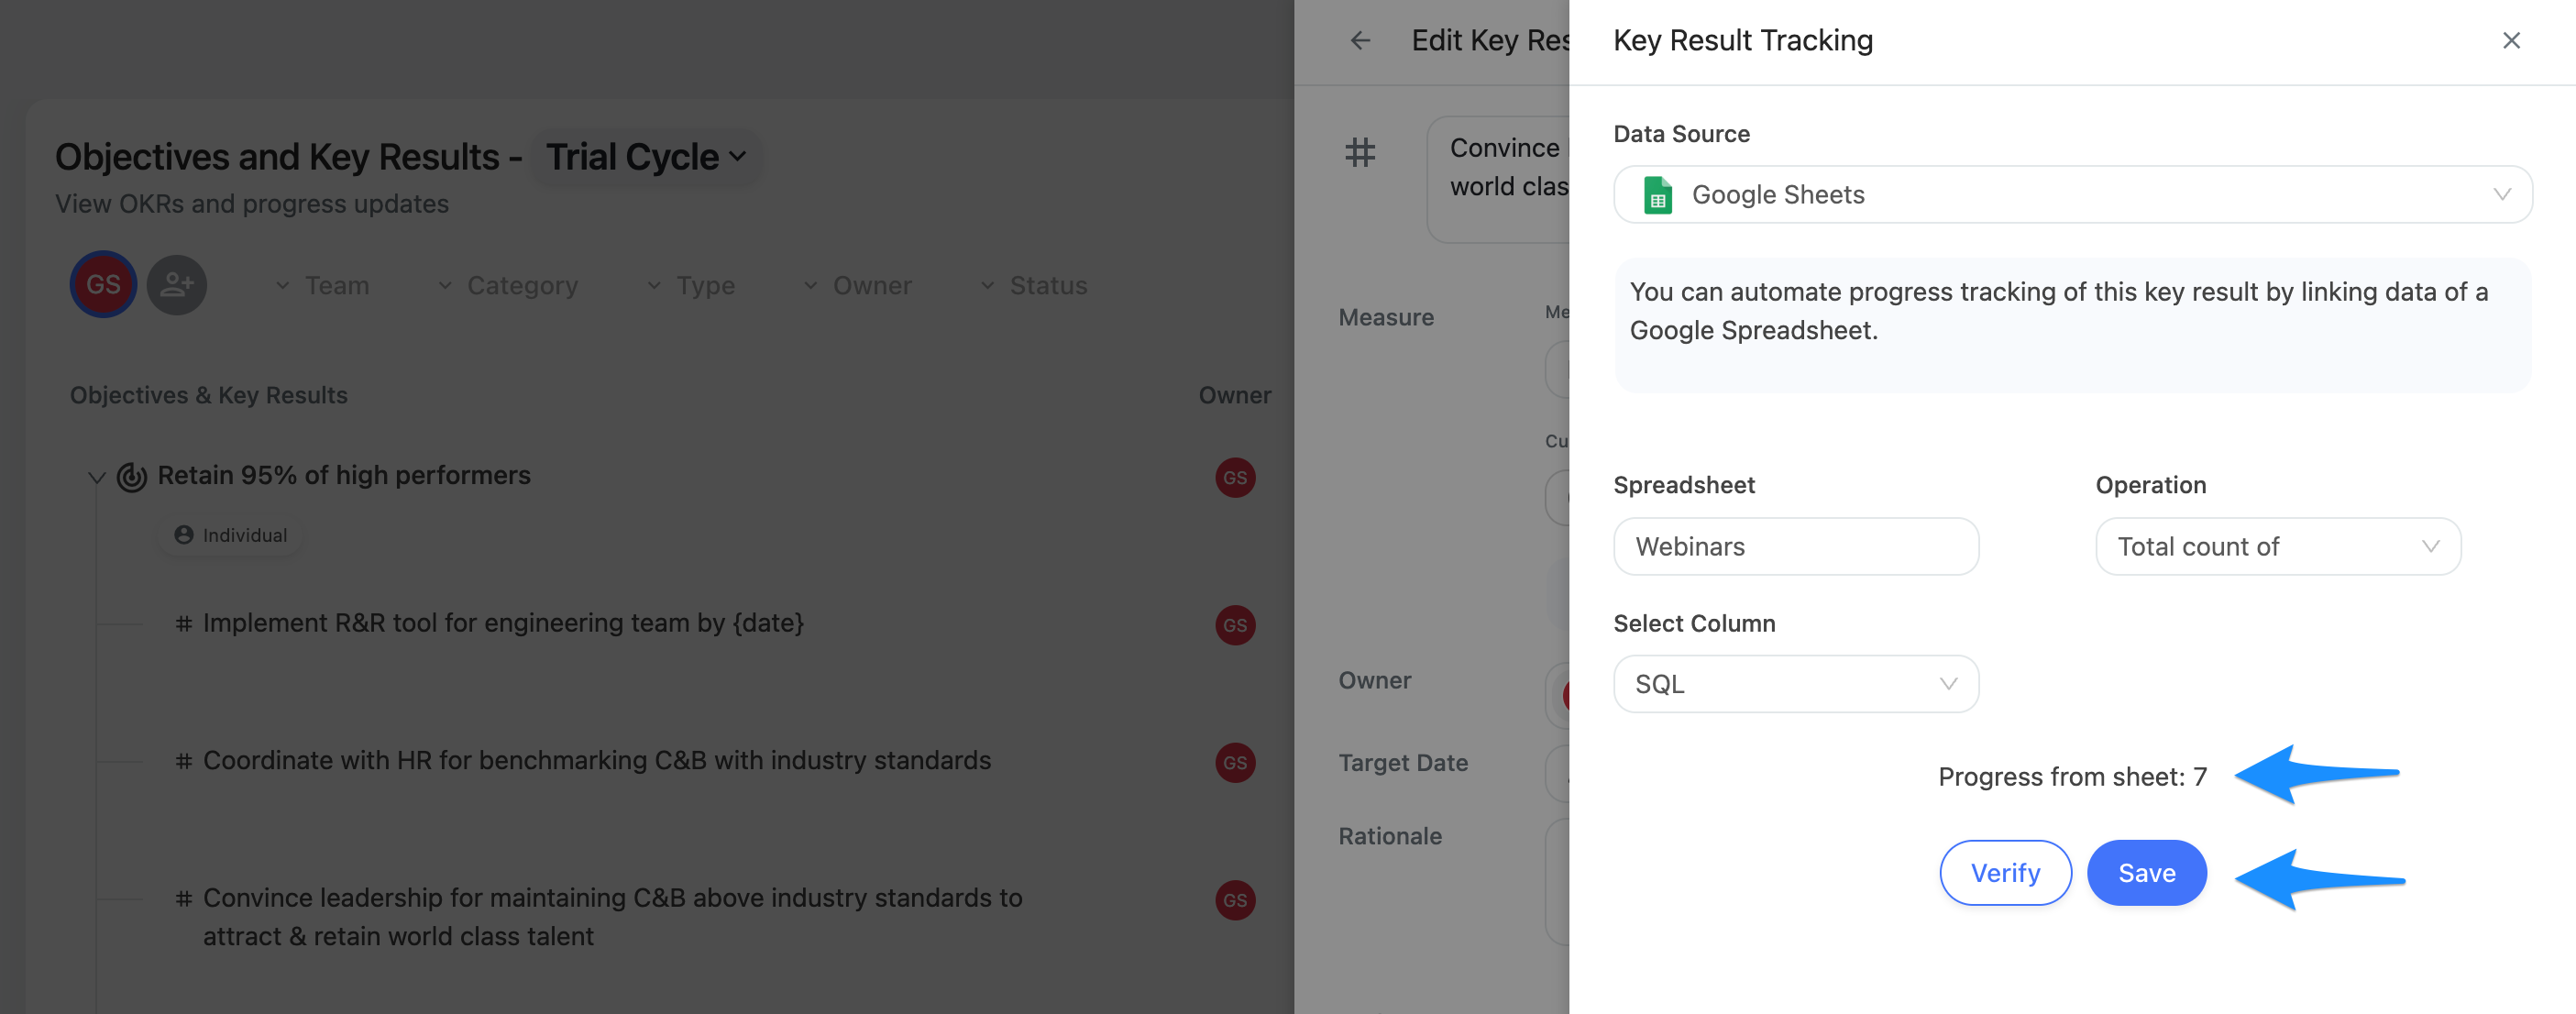The height and width of the screenshot is (1014, 2576).
Task: Click hash icon beside Implement R&R tool
Action: pyautogui.click(x=184, y=625)
